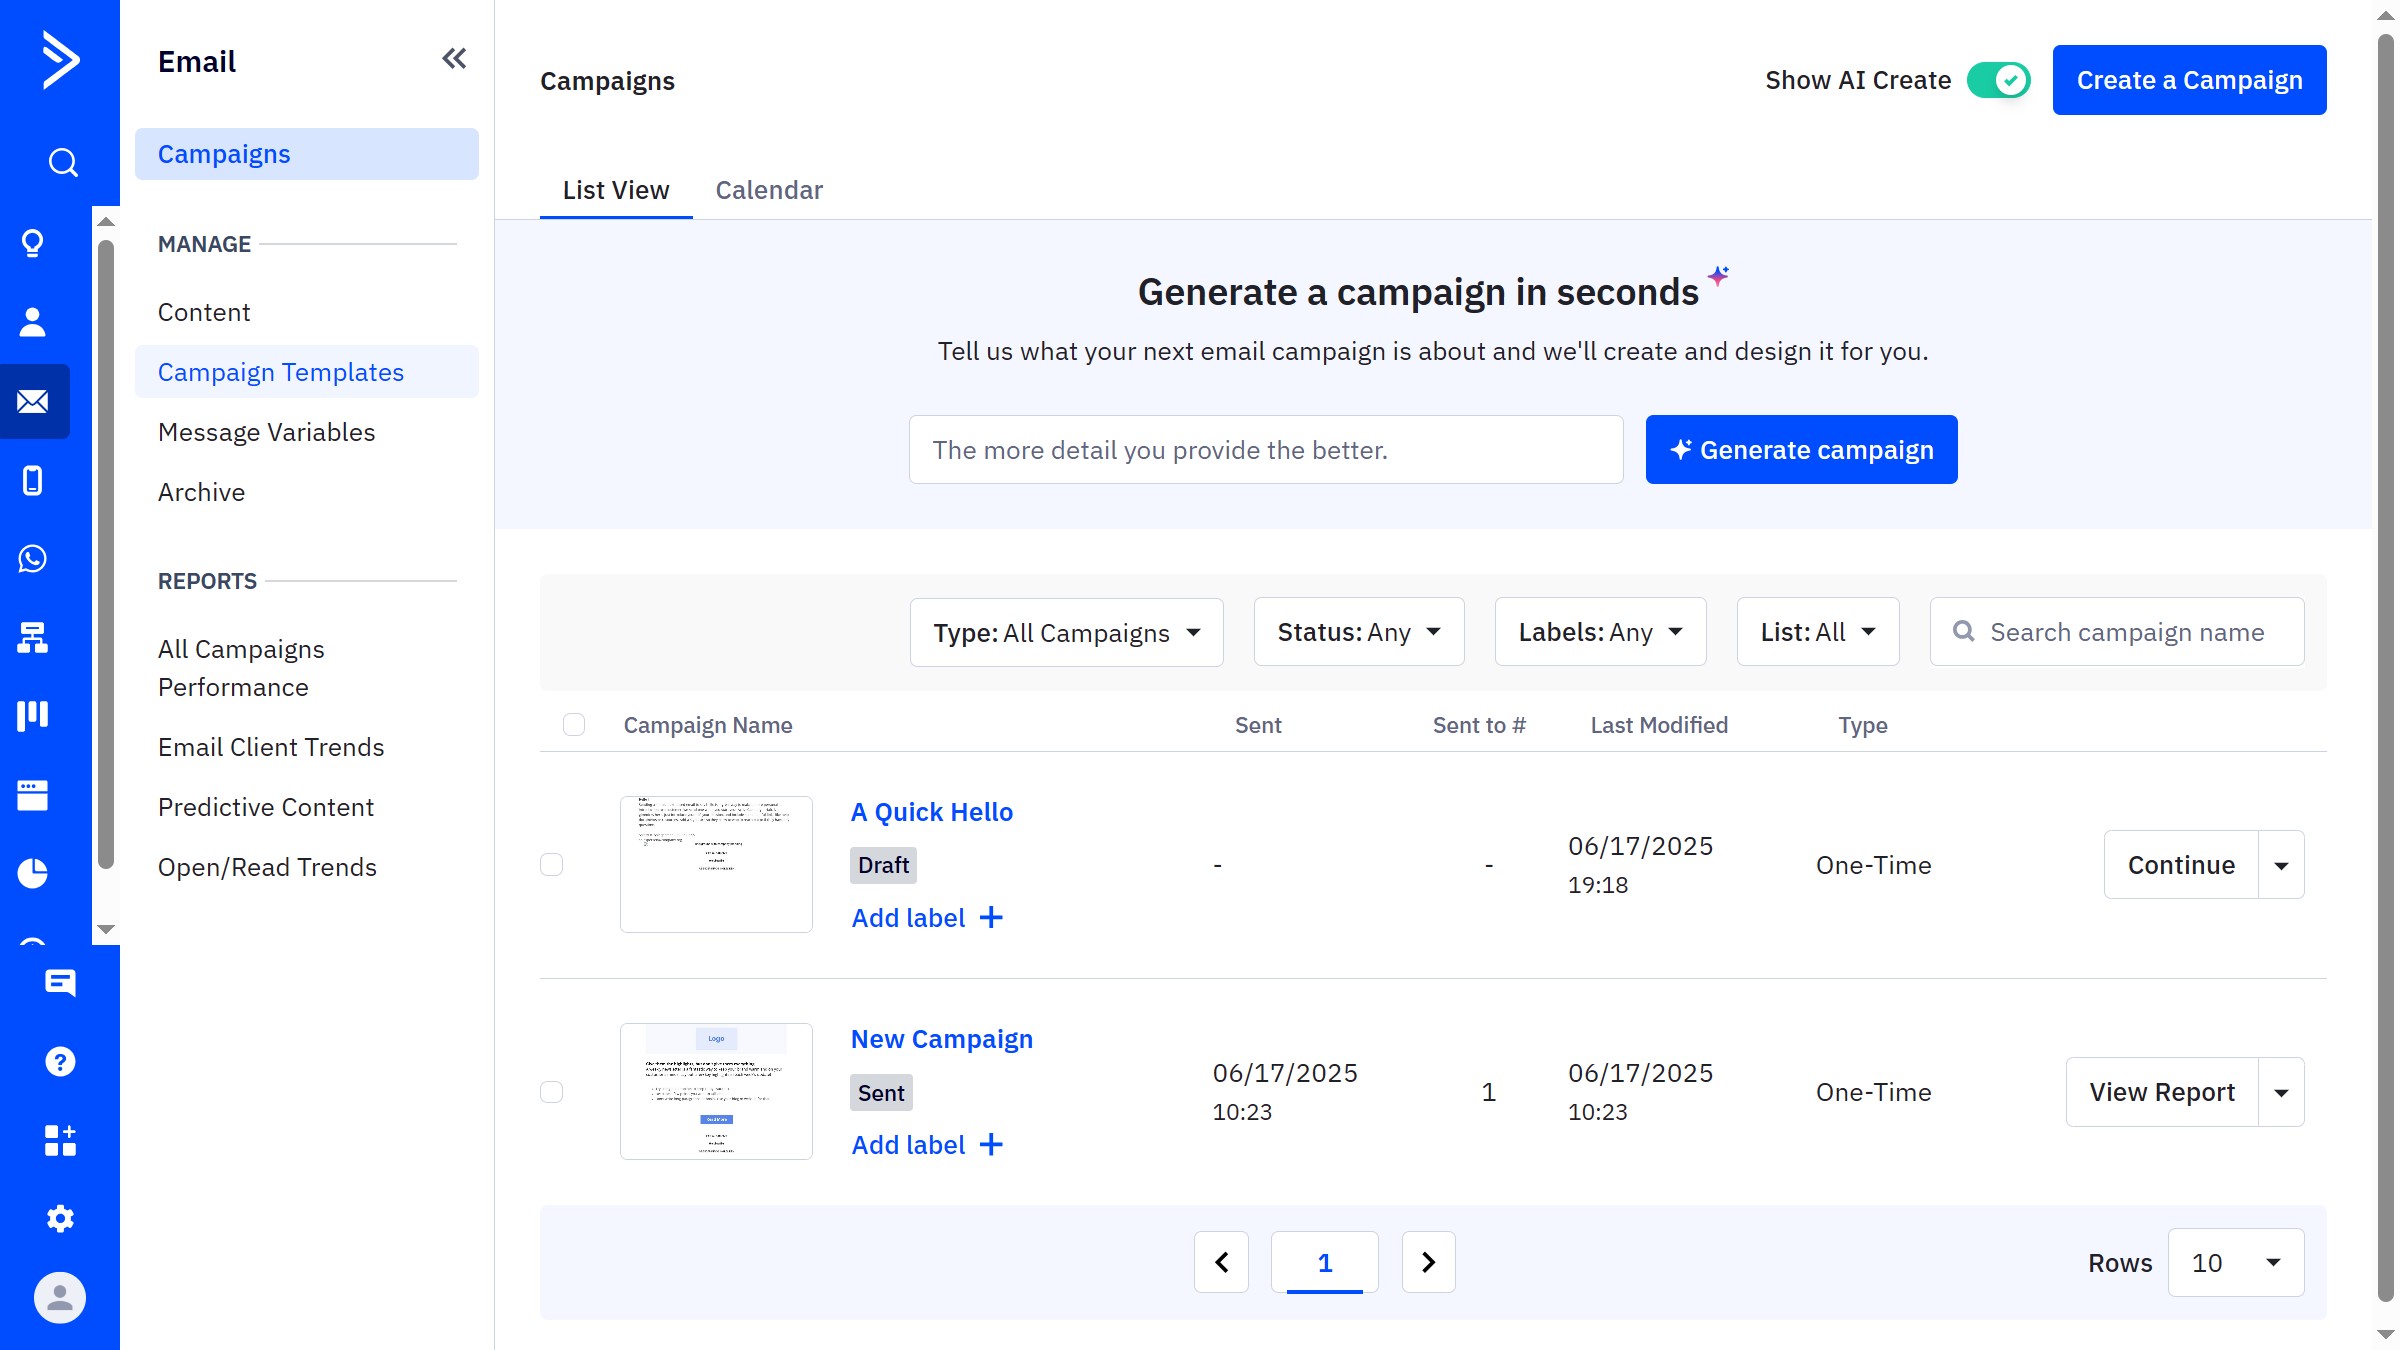Image resolution: width=2400 pixels, height=1350 pixels.
Task: Switch to the Calendar tab
Action: [x=769, y=190]
